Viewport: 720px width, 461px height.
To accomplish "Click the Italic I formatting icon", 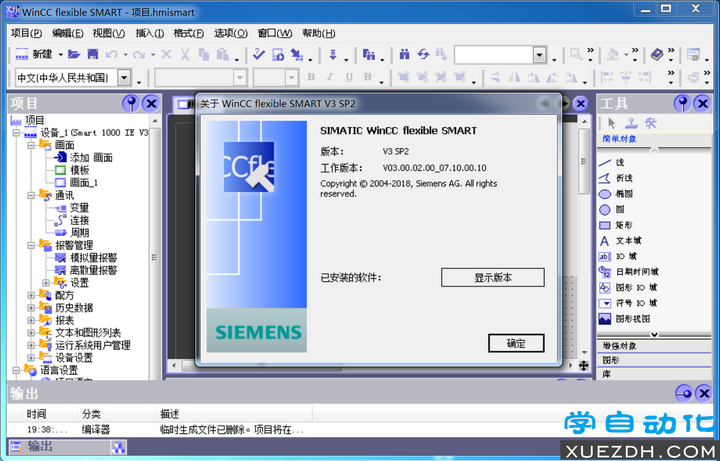I will [x=330, y=77].
